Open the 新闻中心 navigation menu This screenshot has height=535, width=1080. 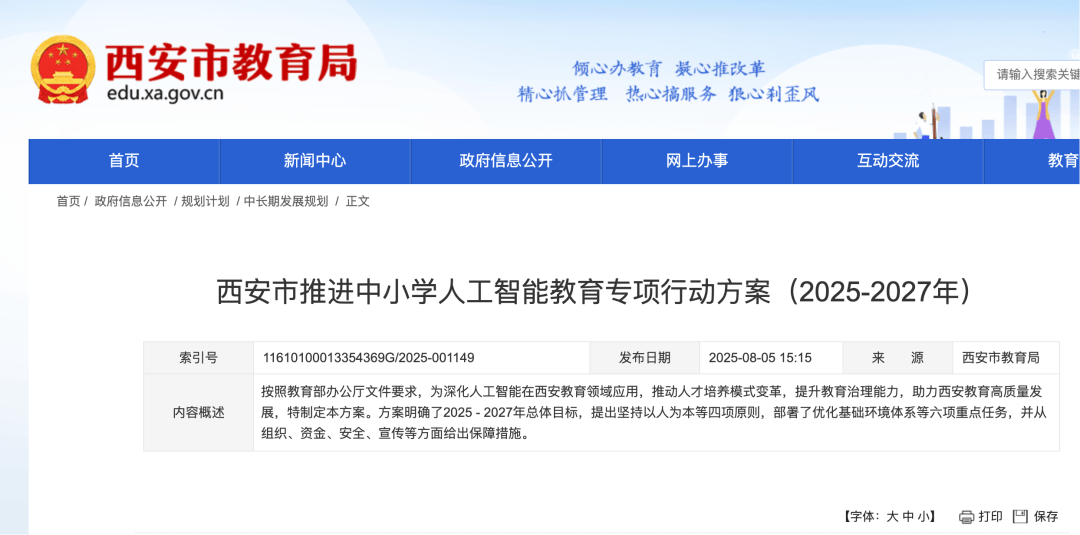[x=315, y=161]
